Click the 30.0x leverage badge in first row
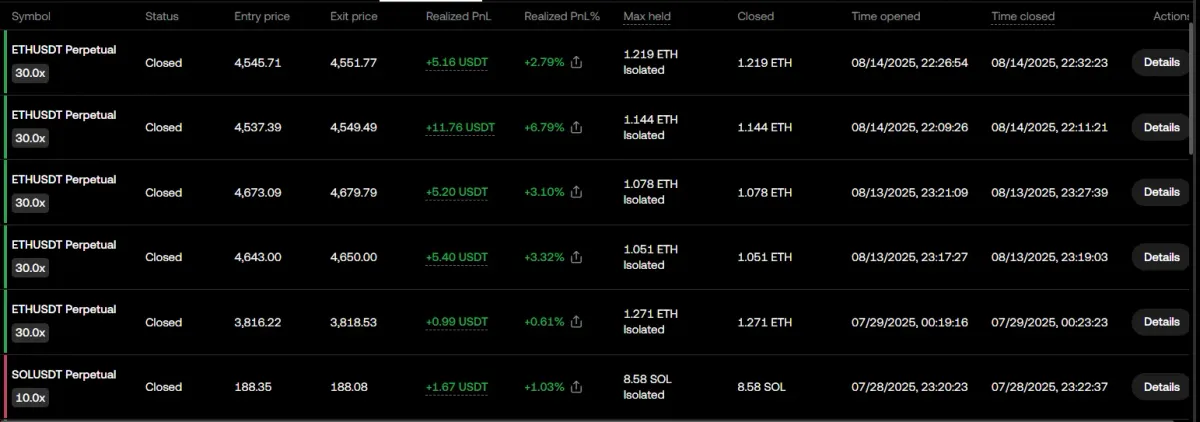The width and height of the screenshot is (1200, 422). [29, 73]
